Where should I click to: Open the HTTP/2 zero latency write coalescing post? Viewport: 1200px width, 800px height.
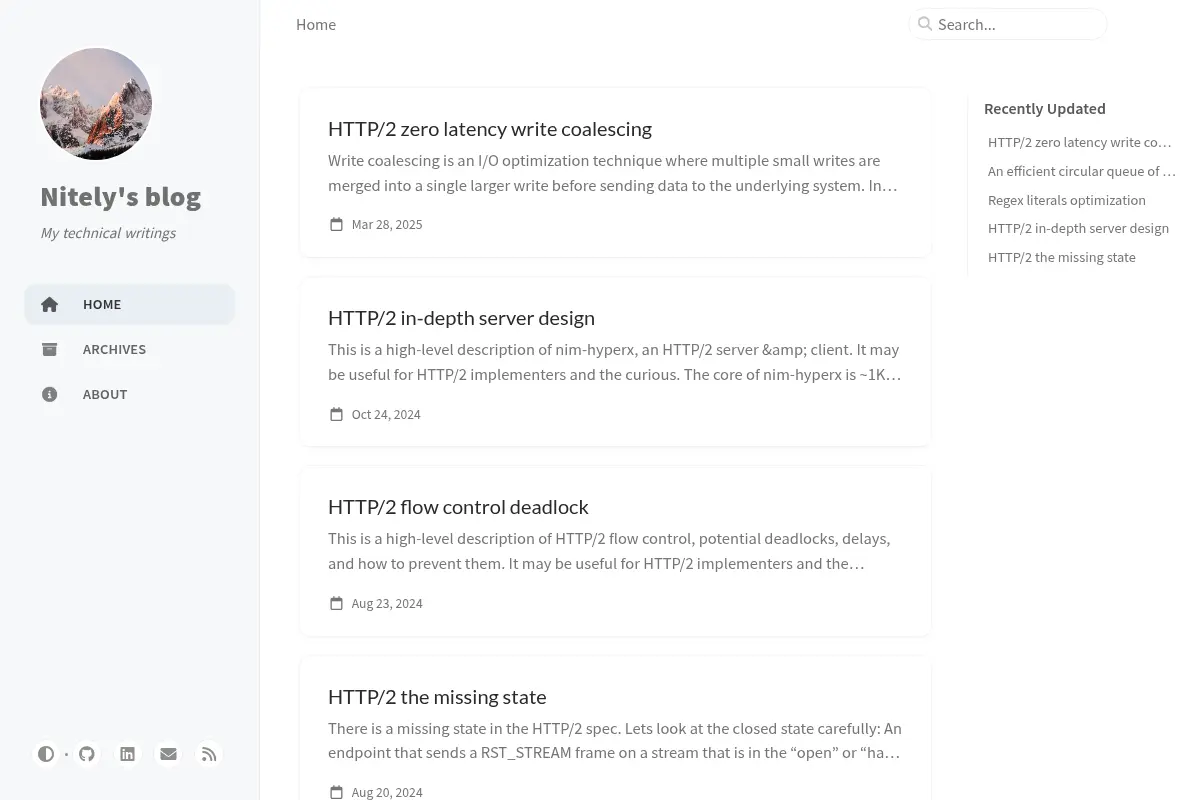pyautogui.click(x=490, y=128)
